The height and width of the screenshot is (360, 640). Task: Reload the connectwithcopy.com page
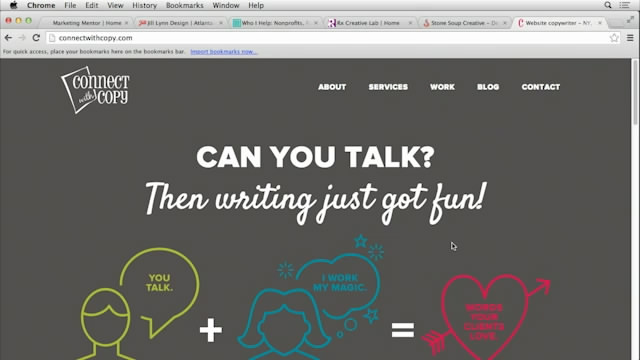tap(36, 38)
